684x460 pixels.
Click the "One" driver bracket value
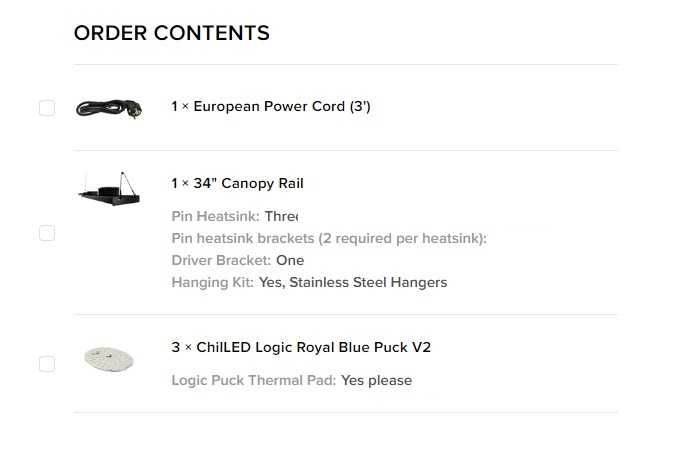[x=290, y=260]
